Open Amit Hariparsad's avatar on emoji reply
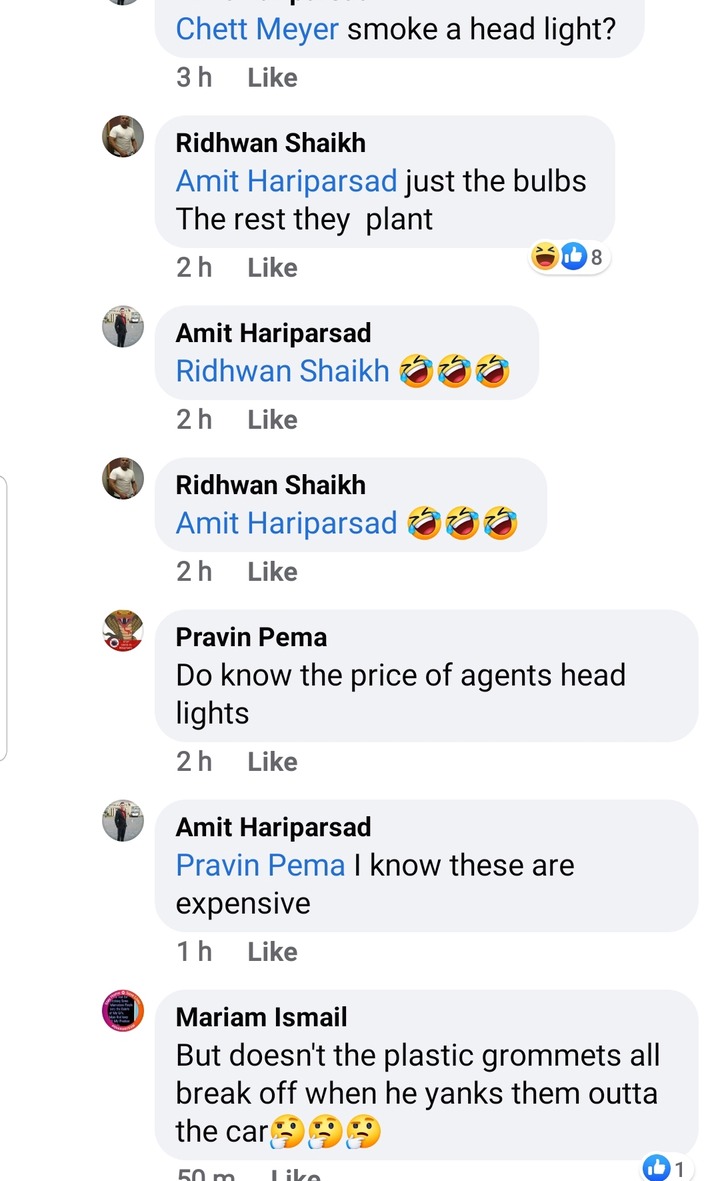 [x=123, y=326]
